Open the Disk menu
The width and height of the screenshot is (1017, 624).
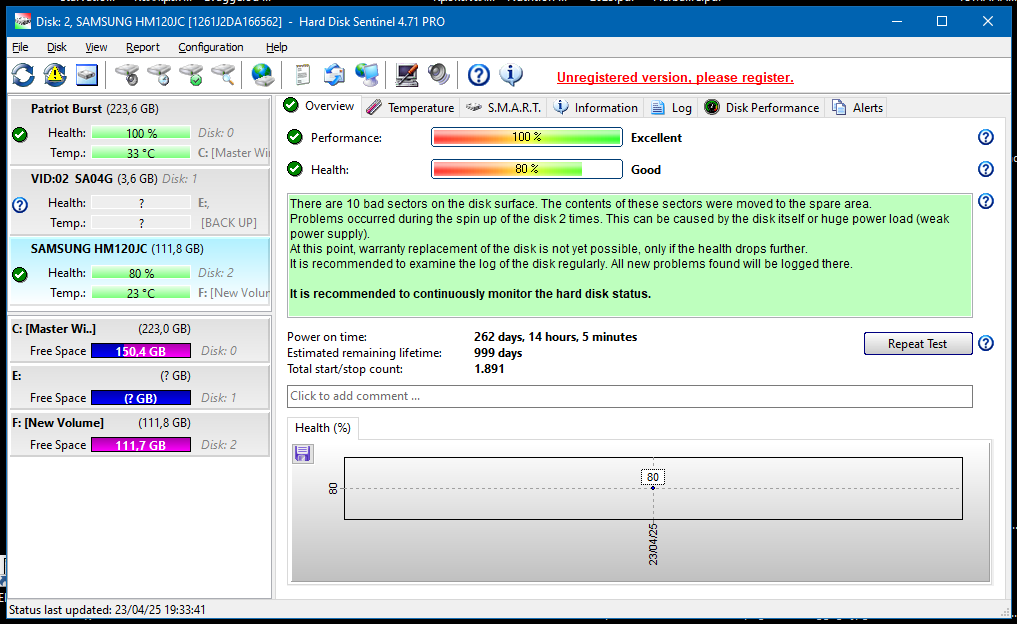tap(56, 47)
